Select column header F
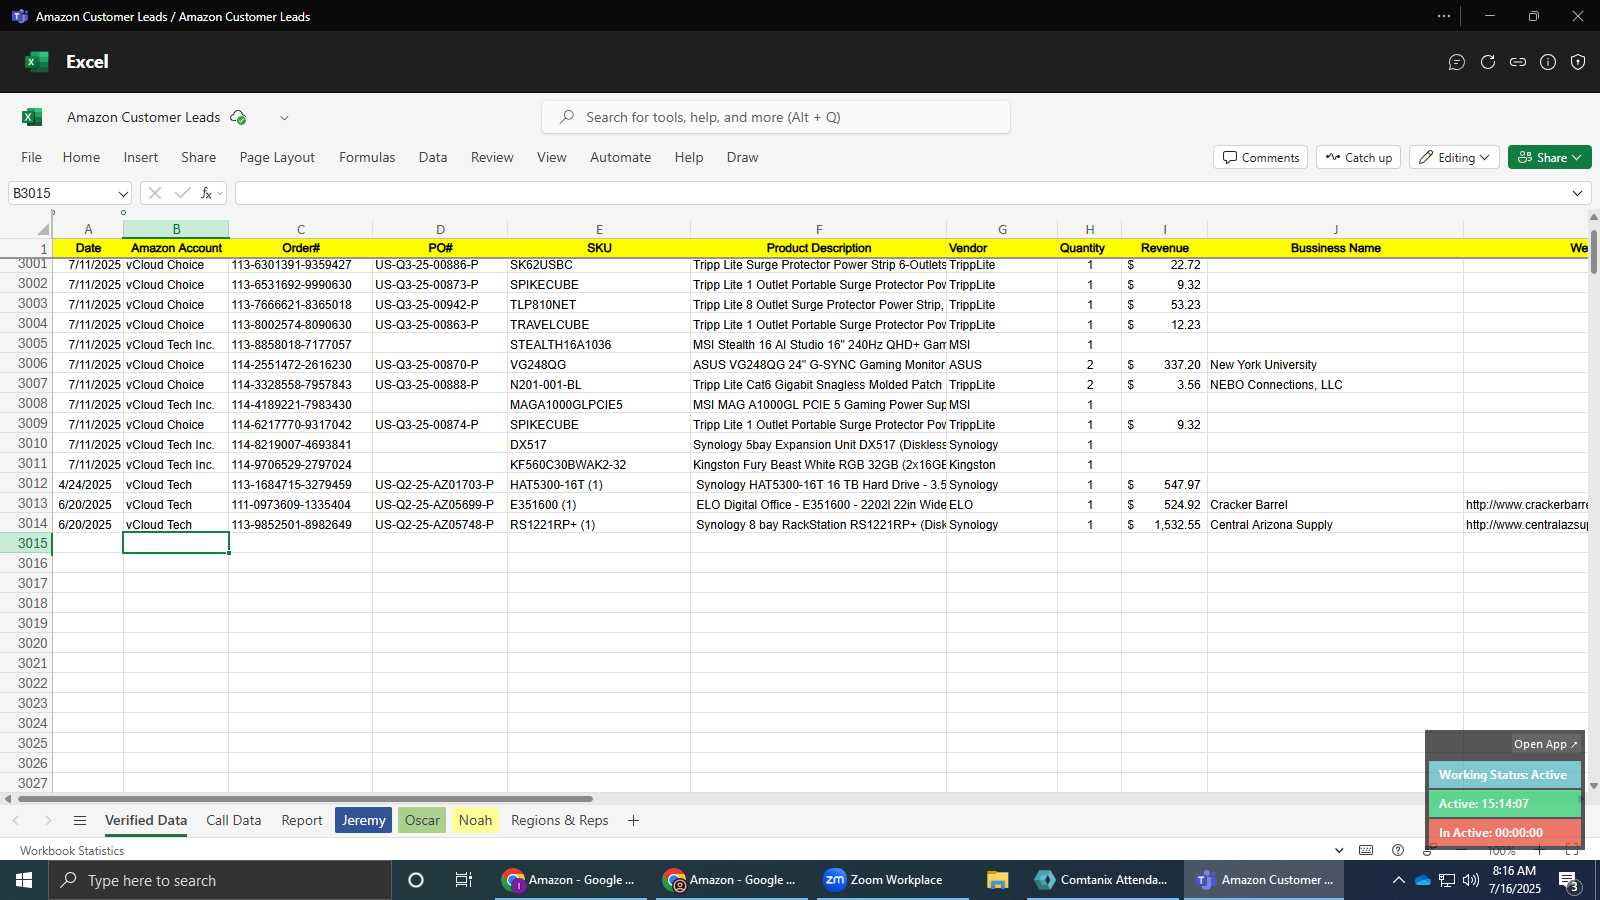Image resolution: width=1600 pixels, height=900 pixels. click(818, 229)
